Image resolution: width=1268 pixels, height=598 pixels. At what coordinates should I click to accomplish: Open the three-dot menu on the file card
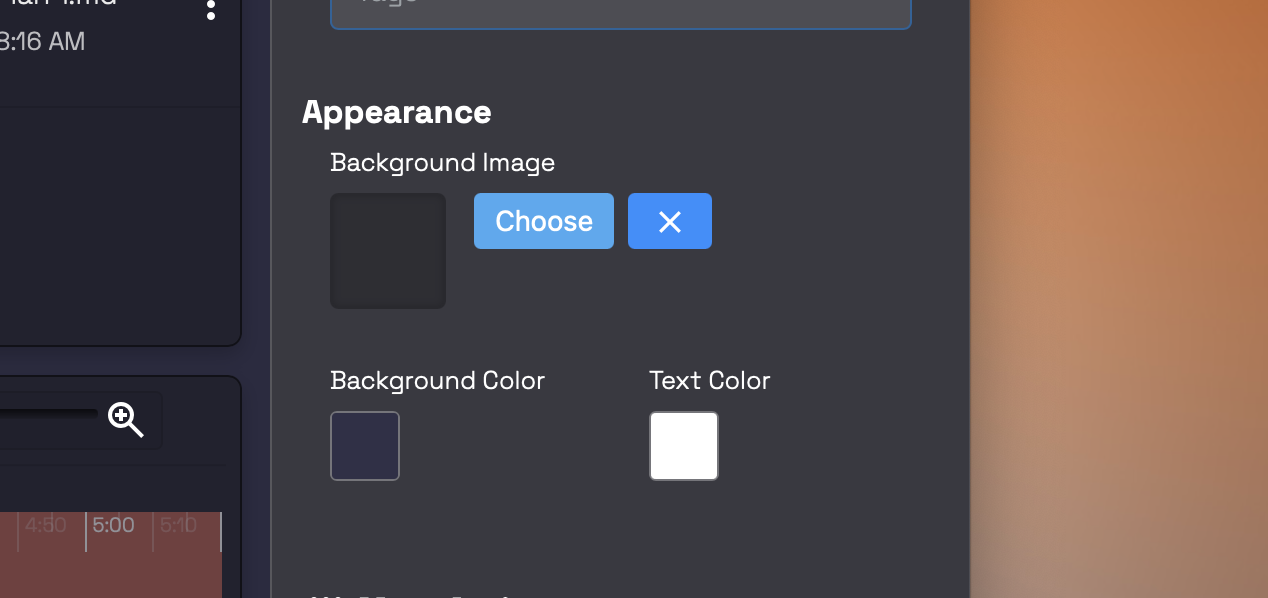click(210, 9)
